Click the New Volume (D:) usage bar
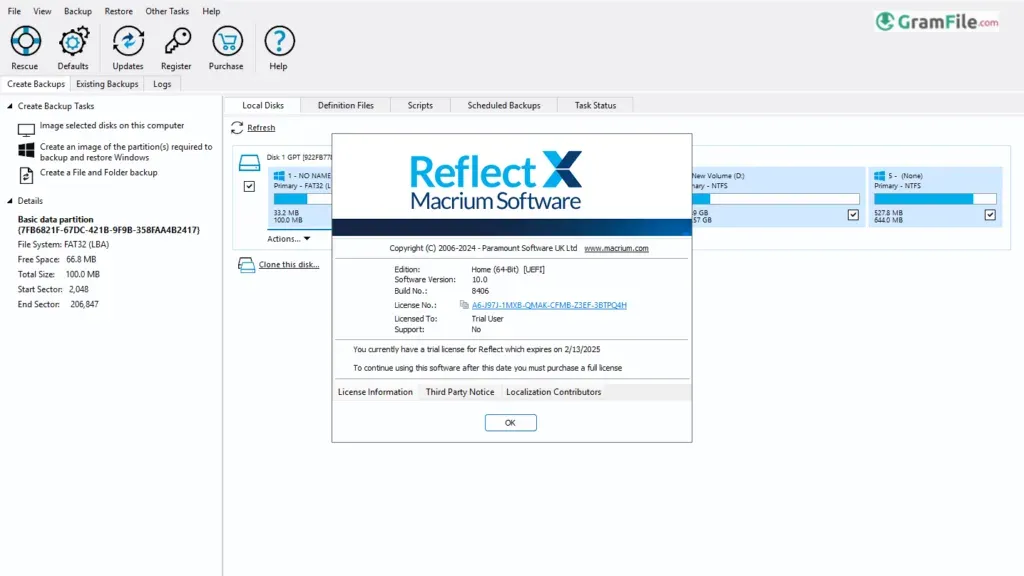Screen dimensions: 1024x576 (775, 199)
